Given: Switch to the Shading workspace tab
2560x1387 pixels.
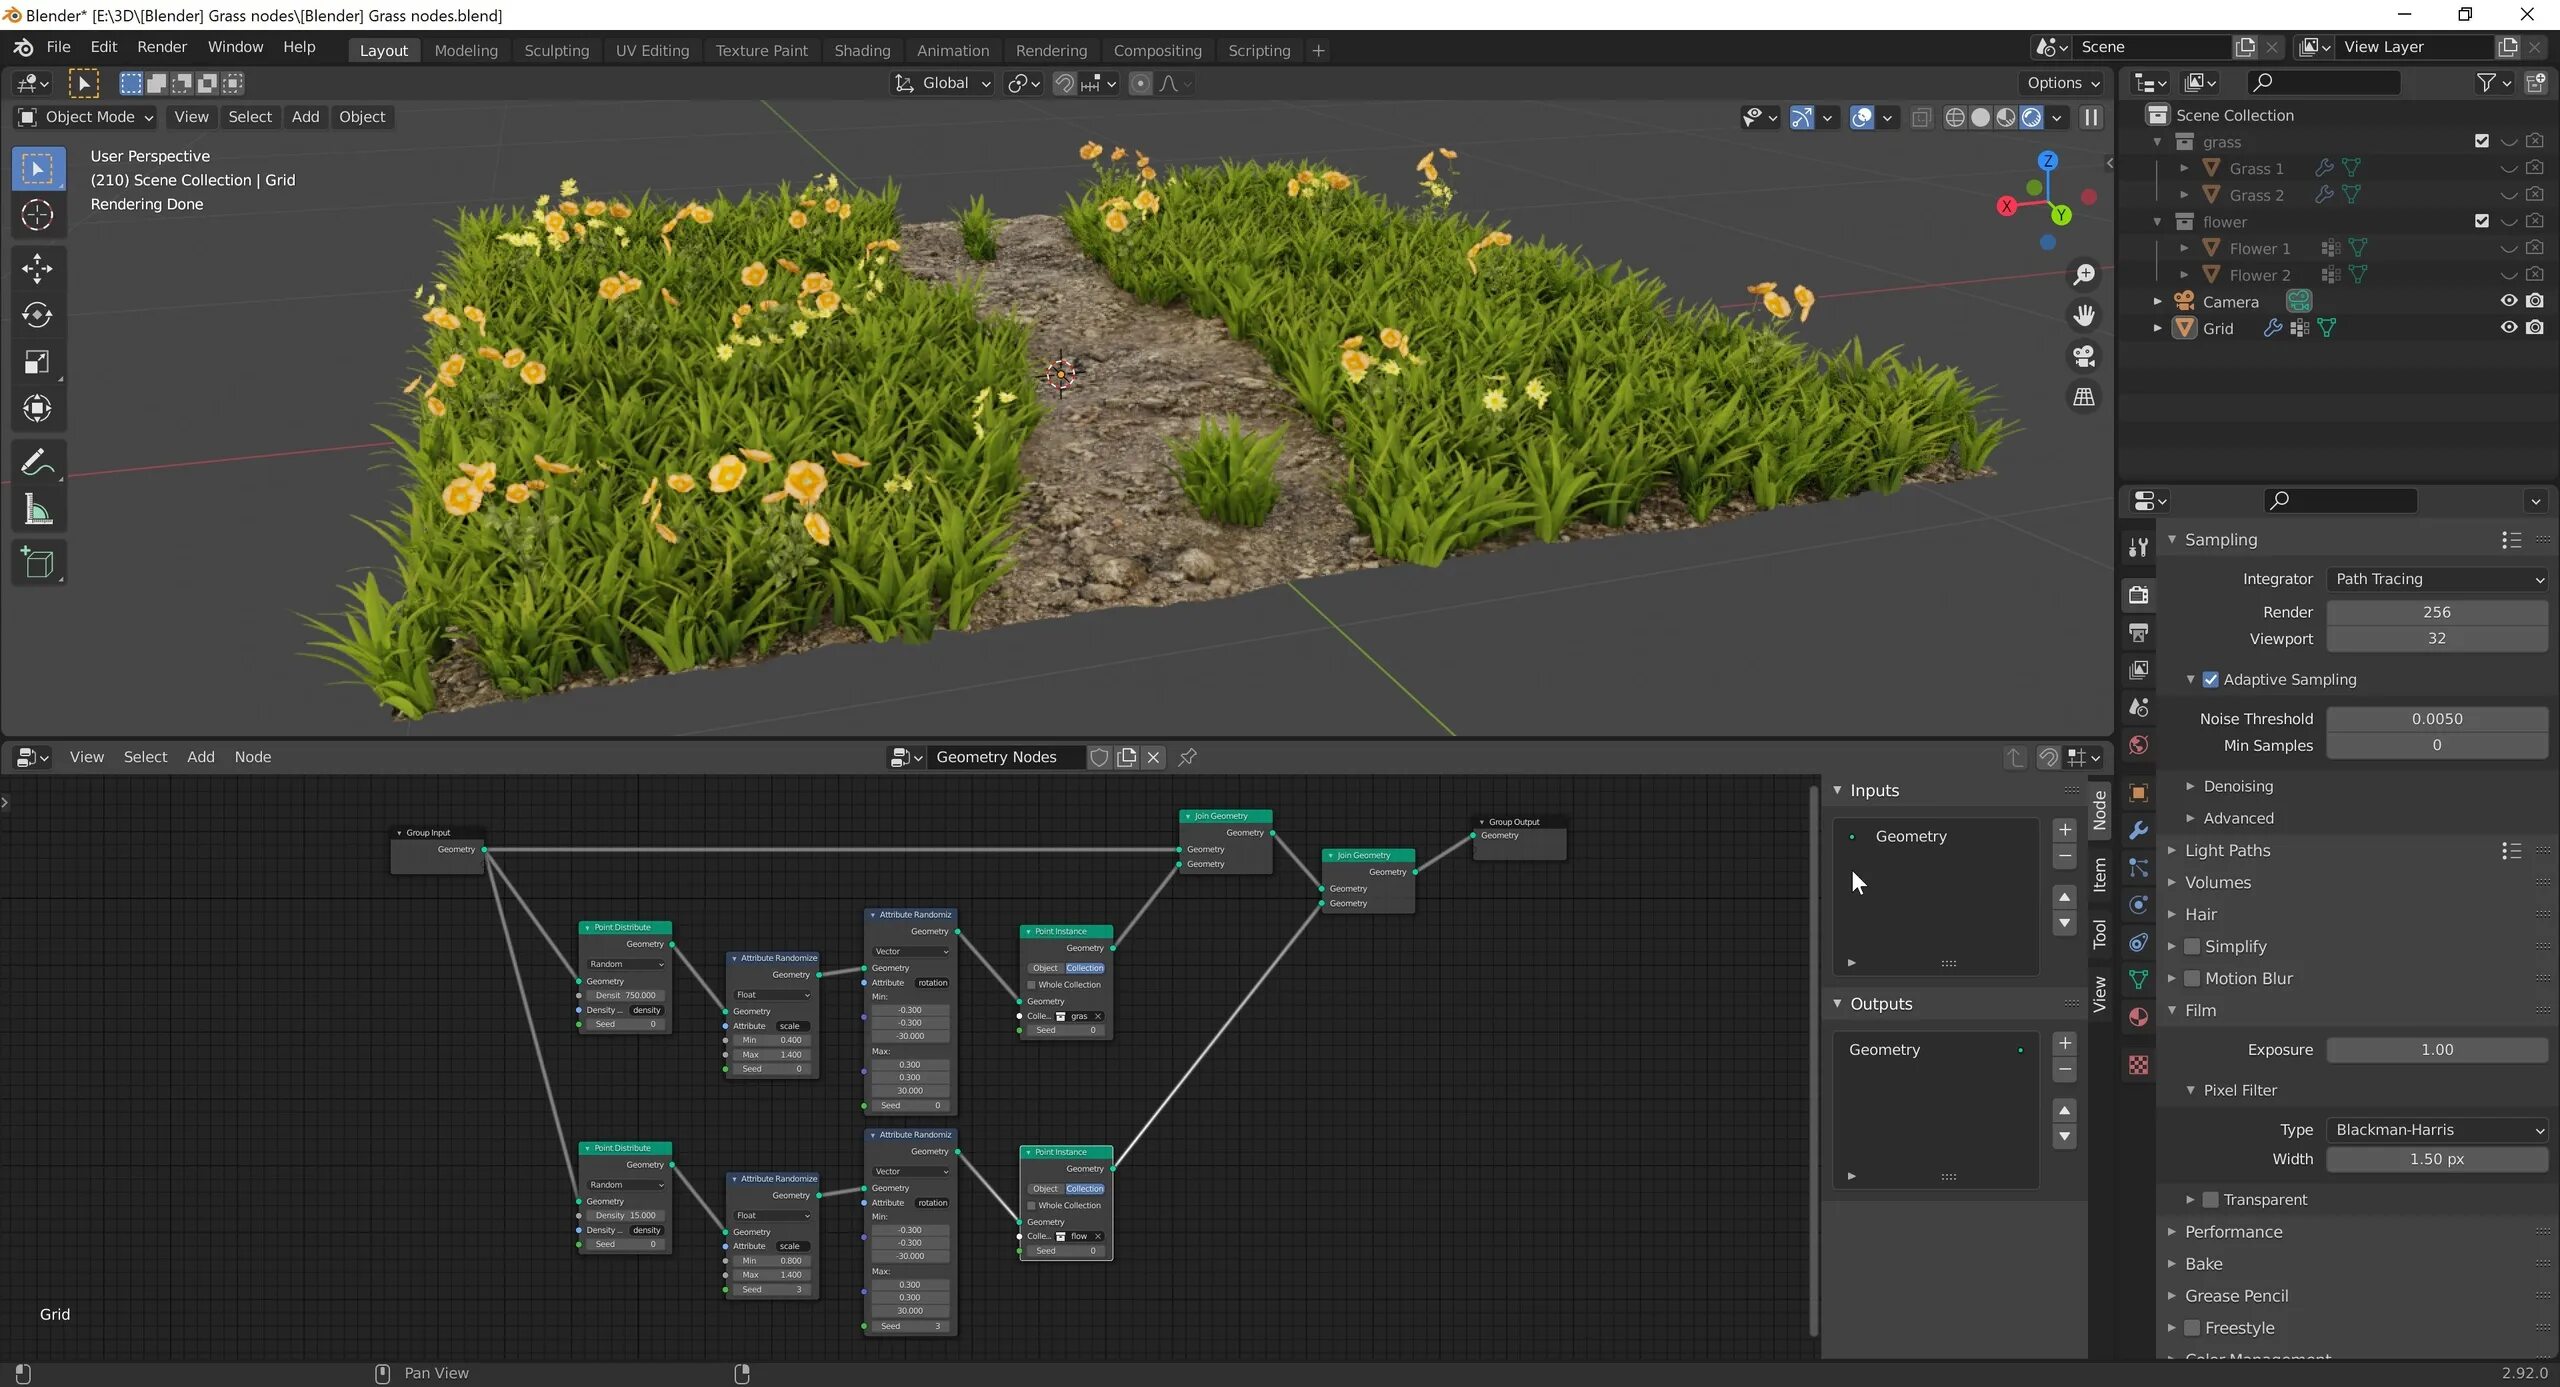Looking at the screenshot, I should 861,50.
